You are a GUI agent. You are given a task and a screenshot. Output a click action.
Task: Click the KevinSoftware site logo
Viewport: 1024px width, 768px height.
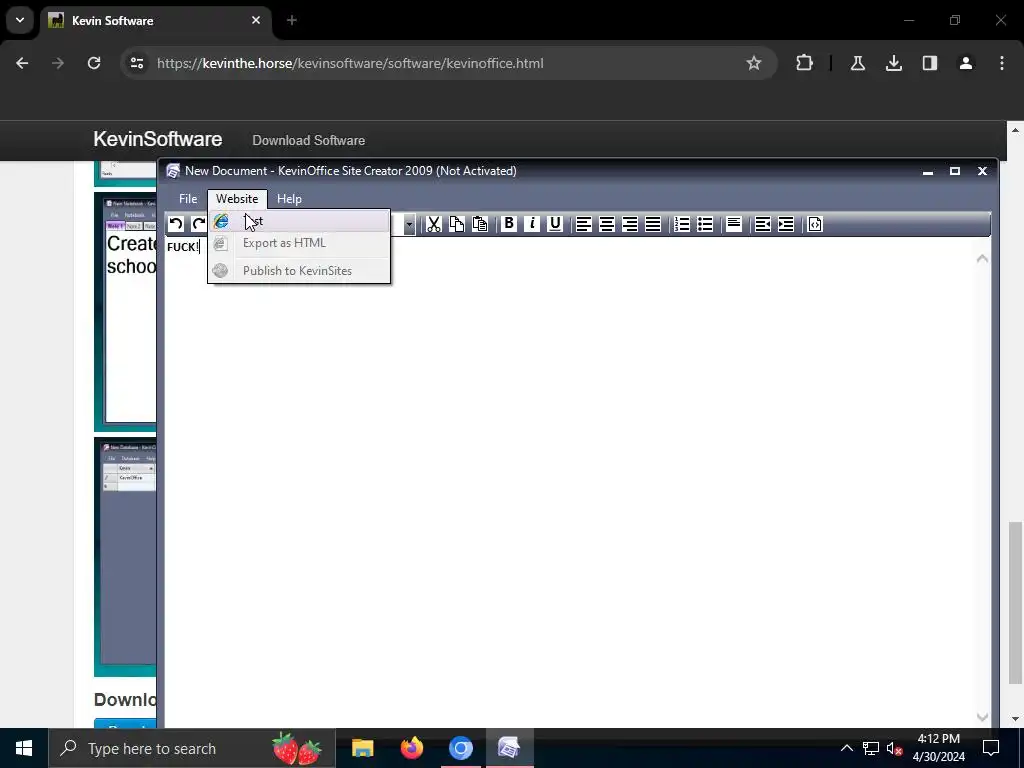tap(157, 139)
